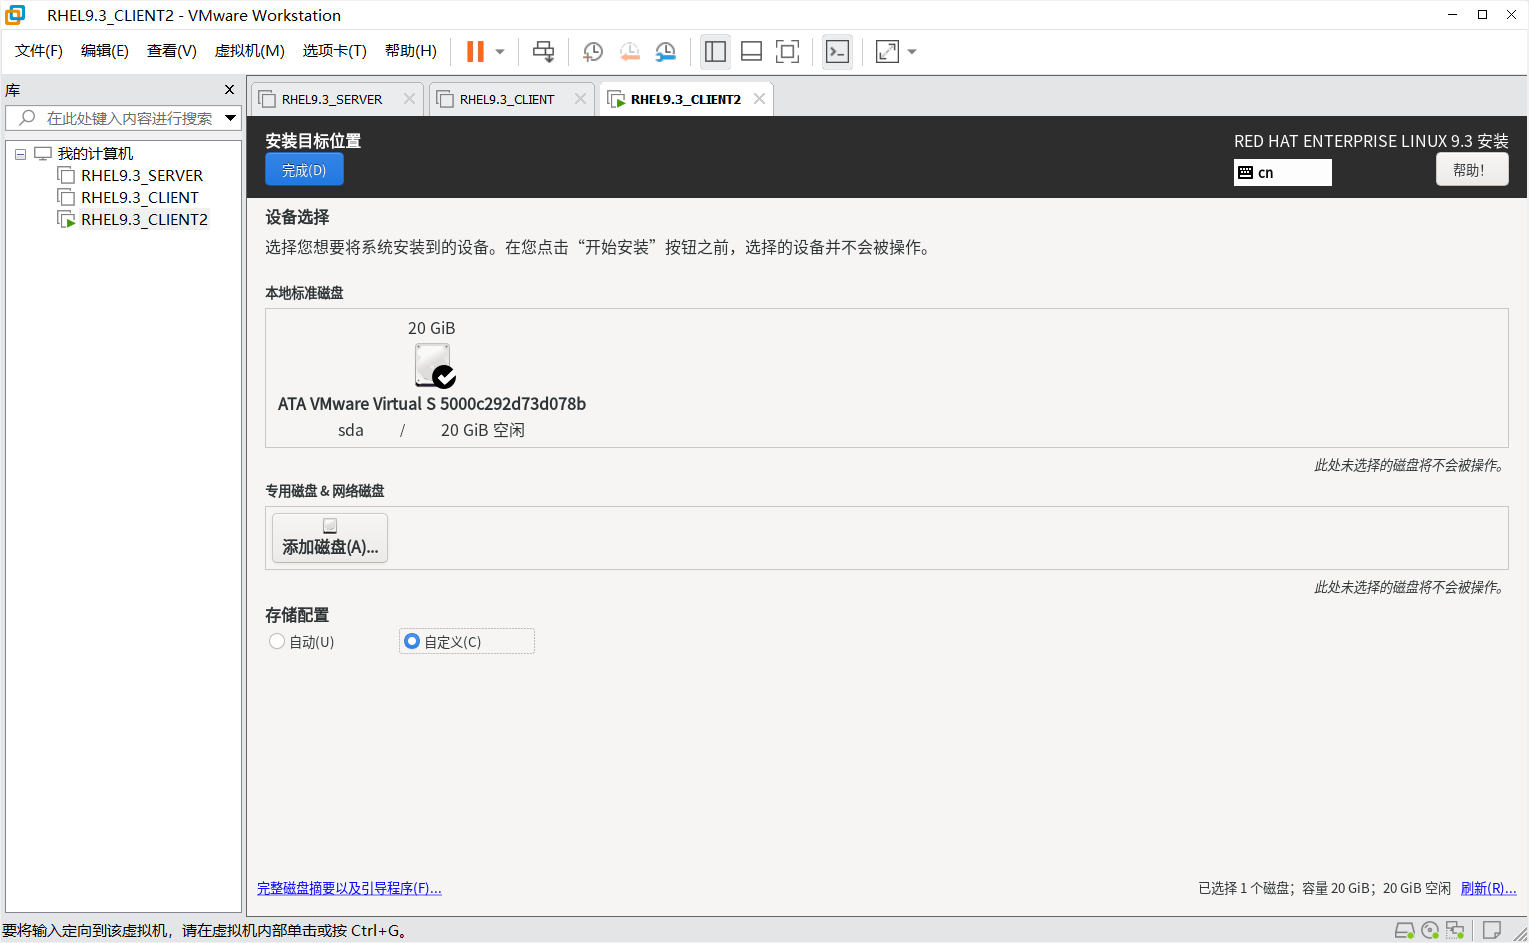Select the 自动(U) storage option
This screenshot has width=1529, height=943.
tap(277, 641)
